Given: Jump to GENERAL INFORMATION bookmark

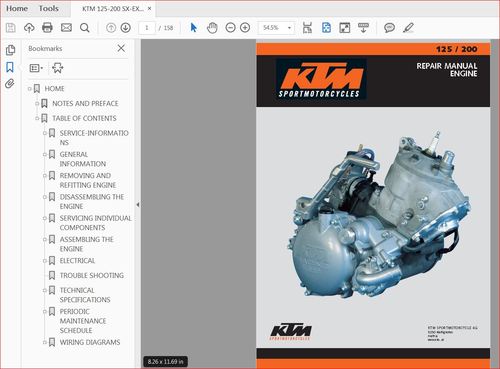Looking at the screenshot, I should 83,159.
